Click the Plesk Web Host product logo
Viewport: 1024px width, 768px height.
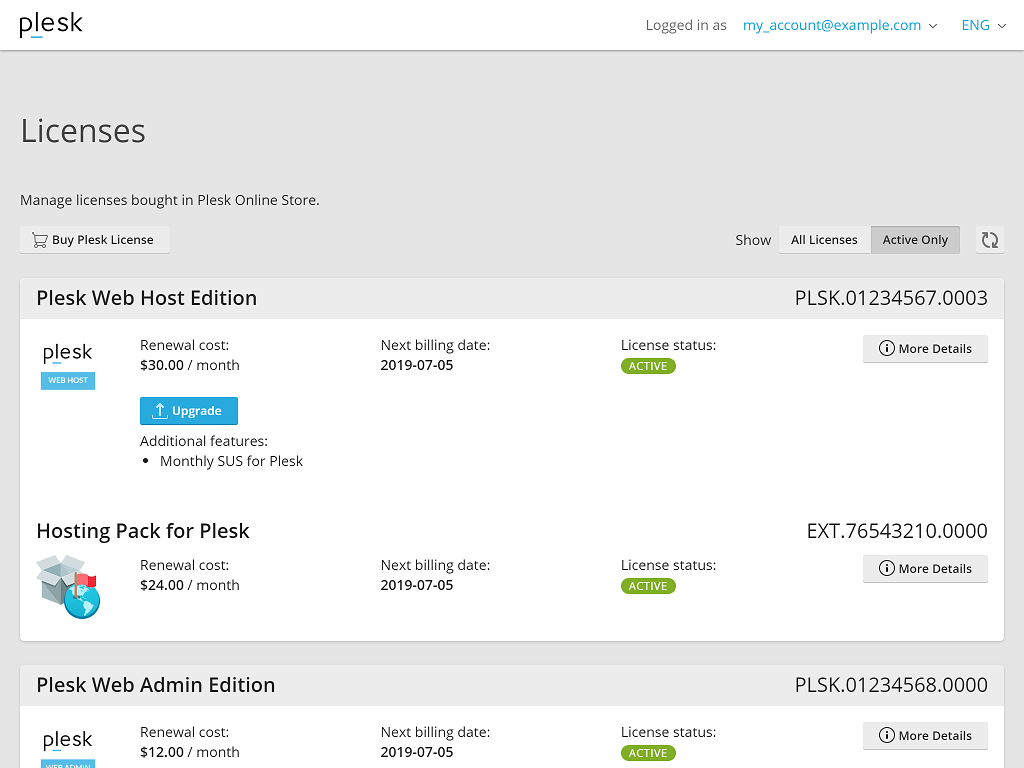tap(68, 366)
